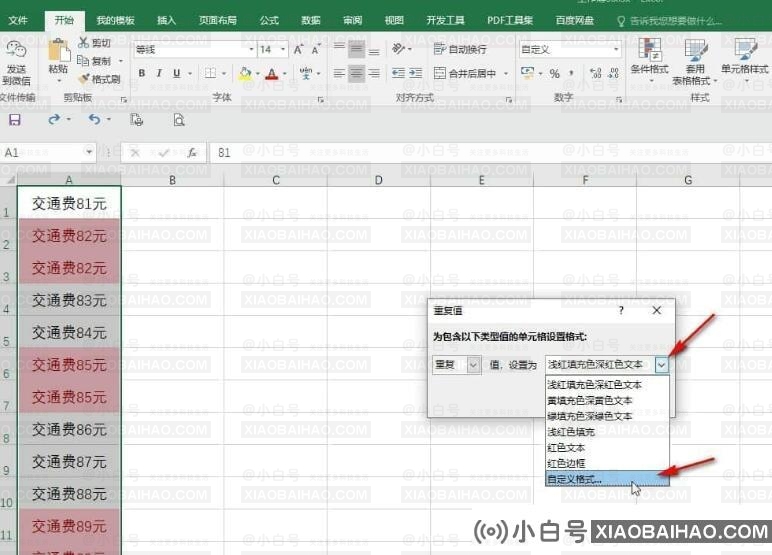772x555 pixels.
Task: Expand the 重复 value type dropdown
Action: point(473,365)
